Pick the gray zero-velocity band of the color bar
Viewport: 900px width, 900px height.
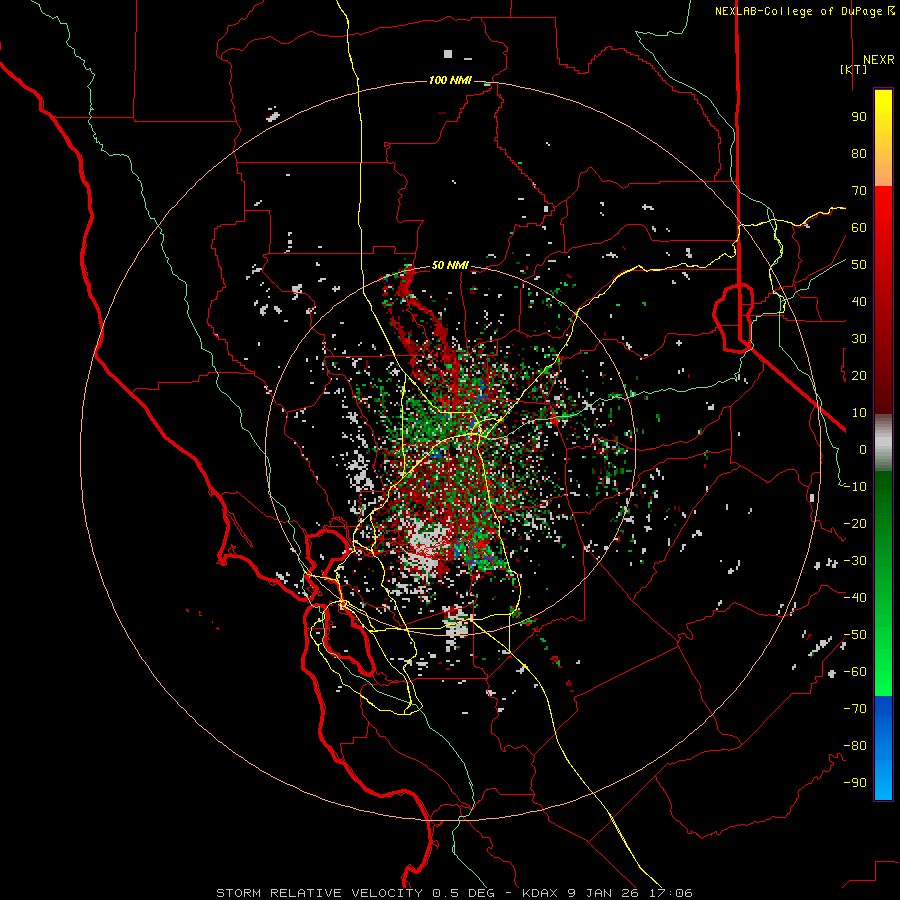(883, 443)
